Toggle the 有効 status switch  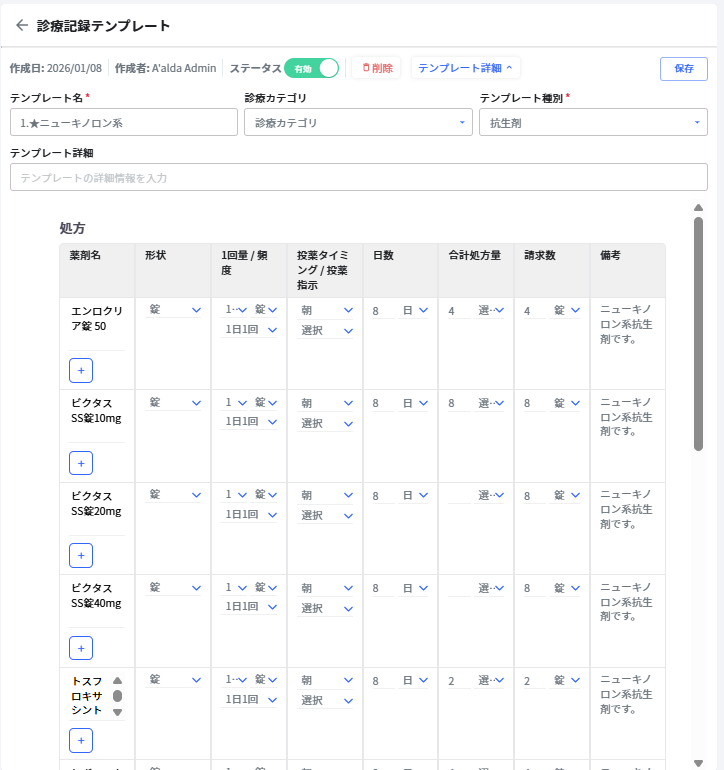point(312,68)
